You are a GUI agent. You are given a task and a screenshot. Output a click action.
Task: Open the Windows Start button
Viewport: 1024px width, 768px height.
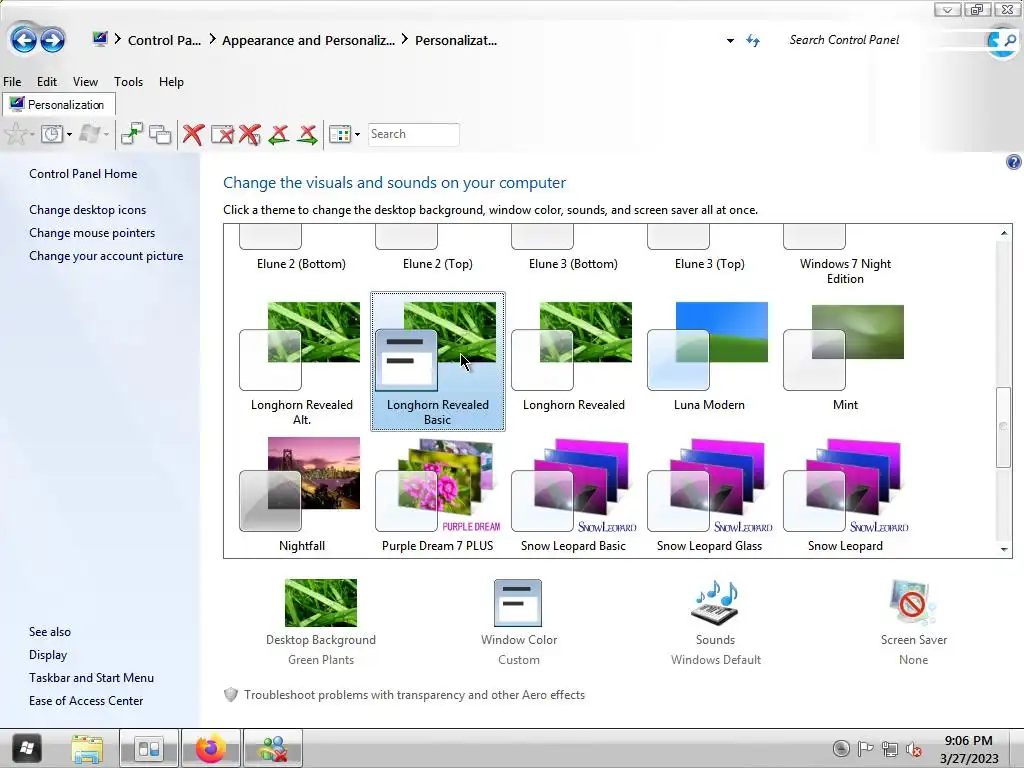27,748
